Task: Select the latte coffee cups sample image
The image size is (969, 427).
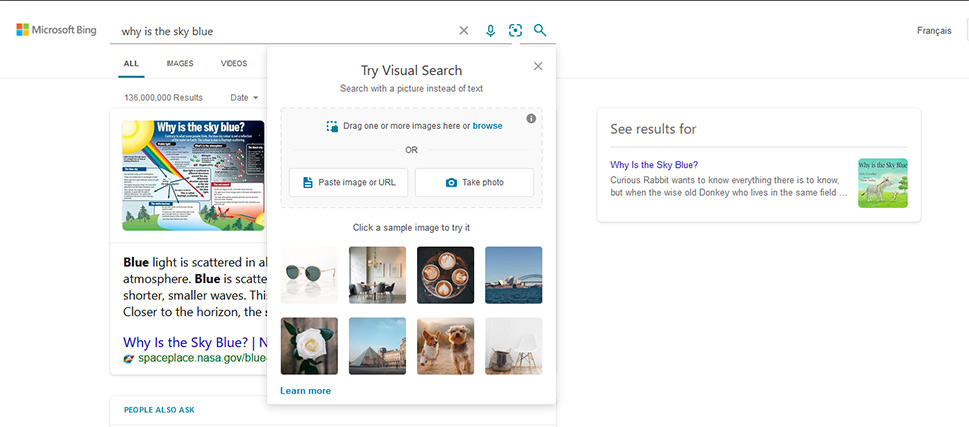Action: (446, 275)
